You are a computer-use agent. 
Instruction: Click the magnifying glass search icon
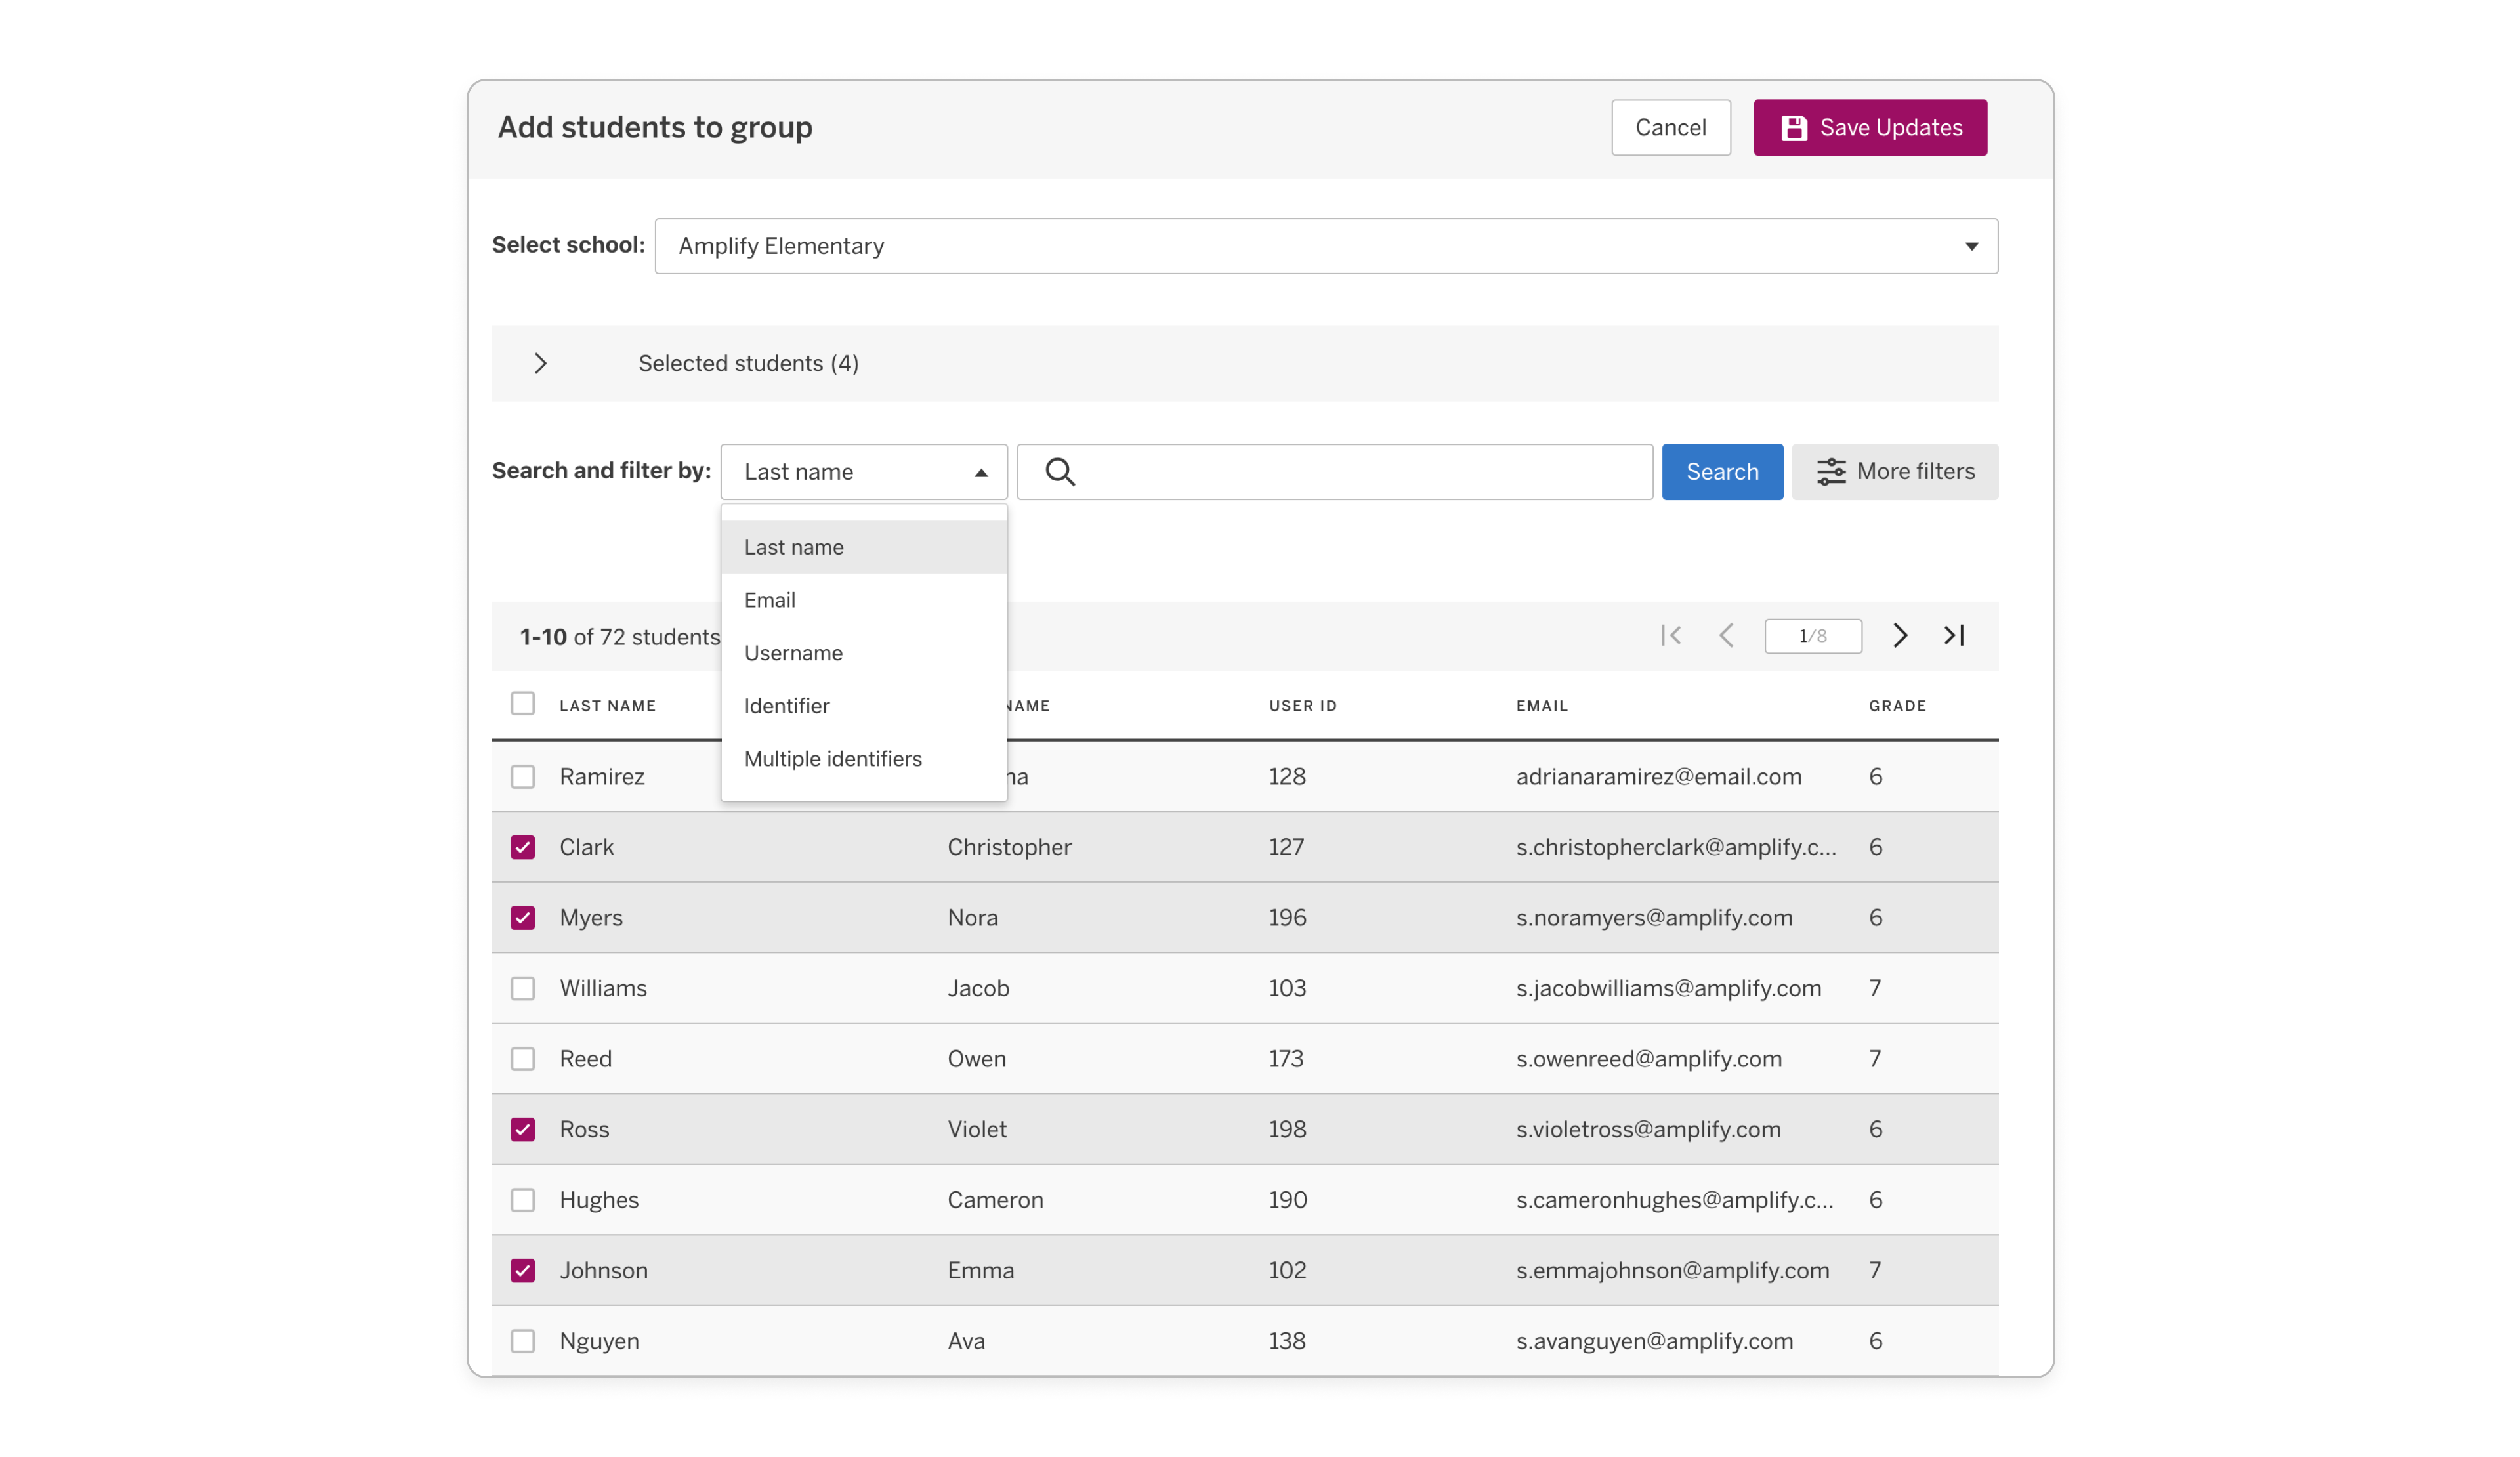[x=1060, y=472]
